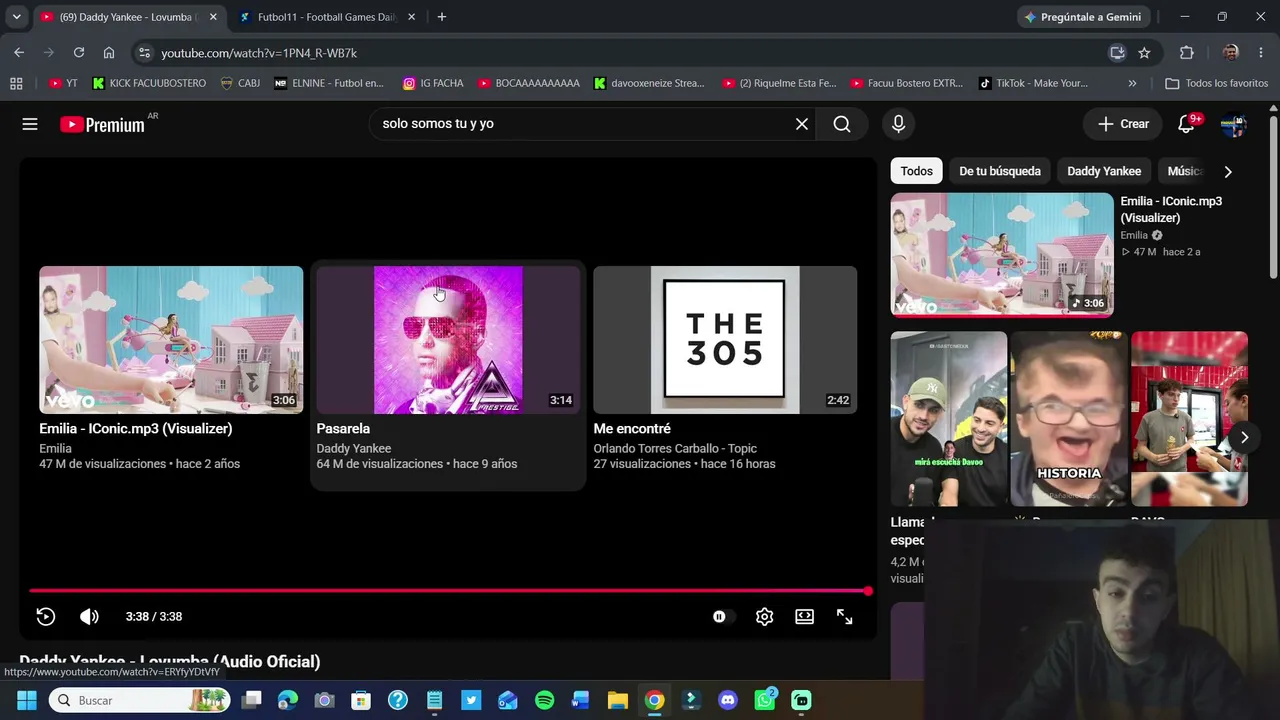Open 'Orlando Torres Carballo - Topic' channel

point(675,449)
